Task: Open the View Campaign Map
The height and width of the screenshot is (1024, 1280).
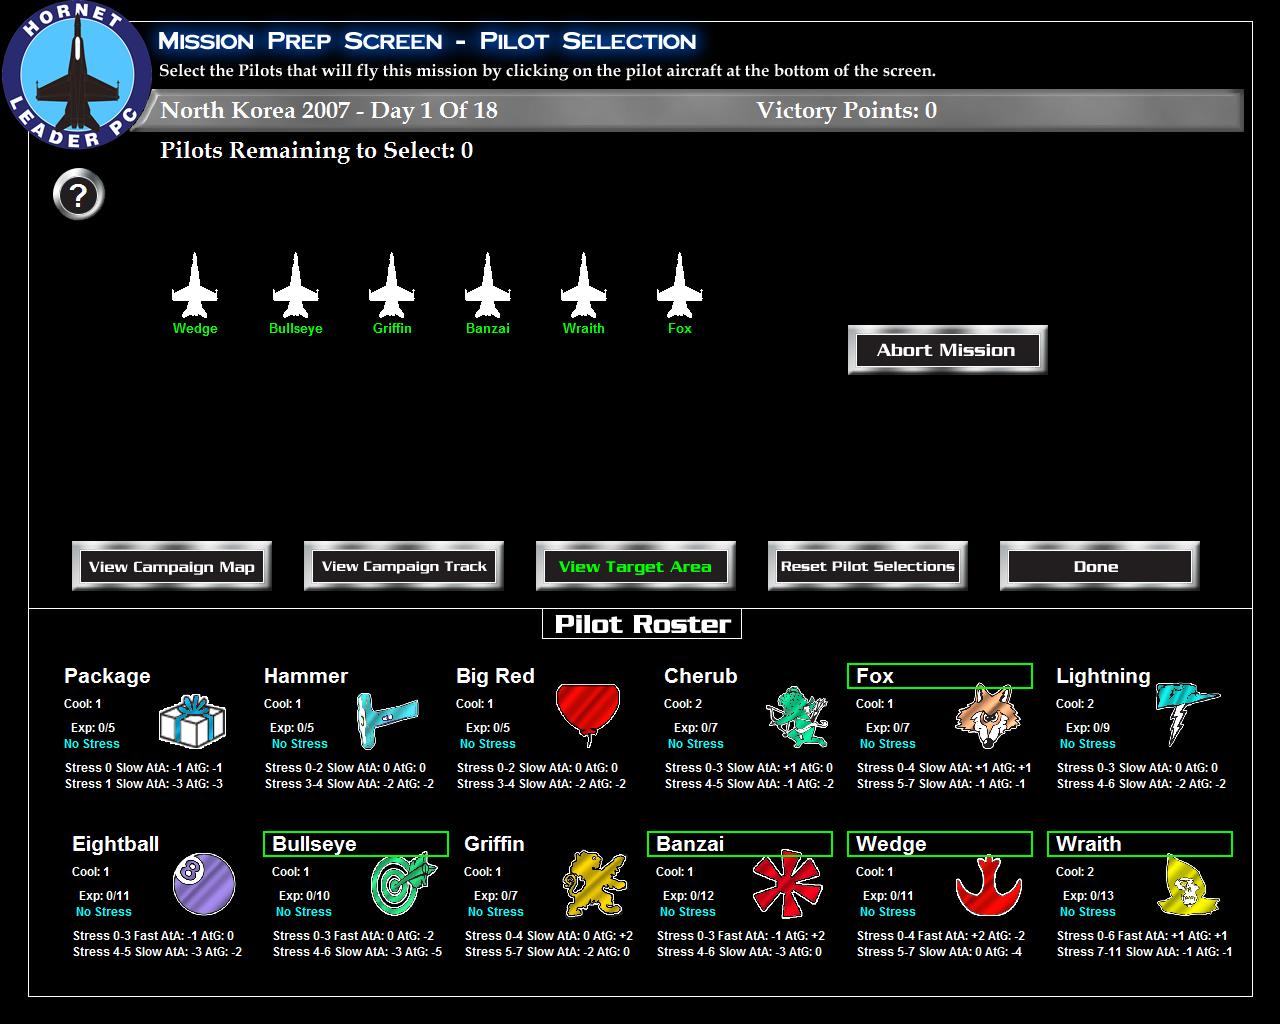Action: click(171, 565)
